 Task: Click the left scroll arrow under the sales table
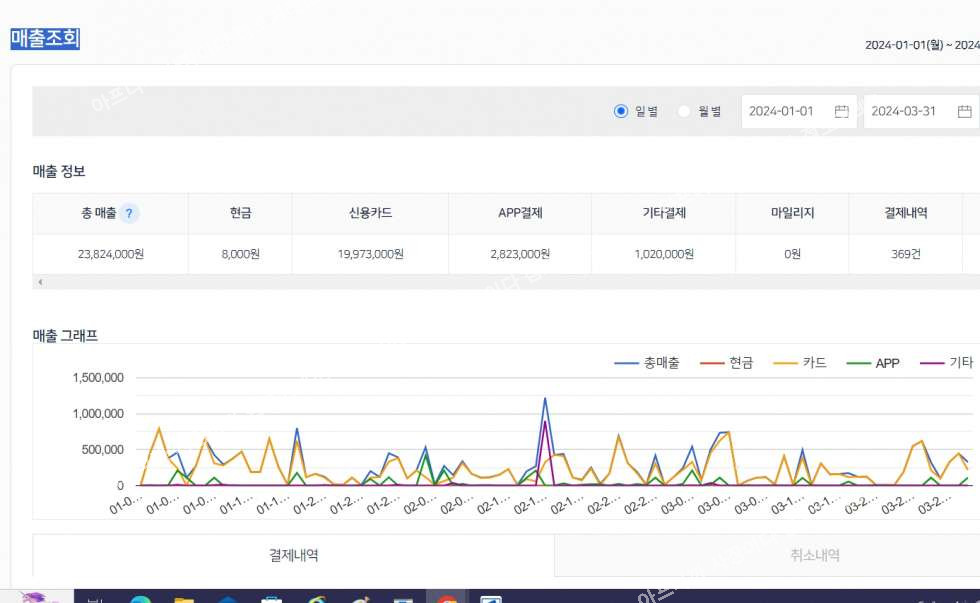click(x=40, y=282)
